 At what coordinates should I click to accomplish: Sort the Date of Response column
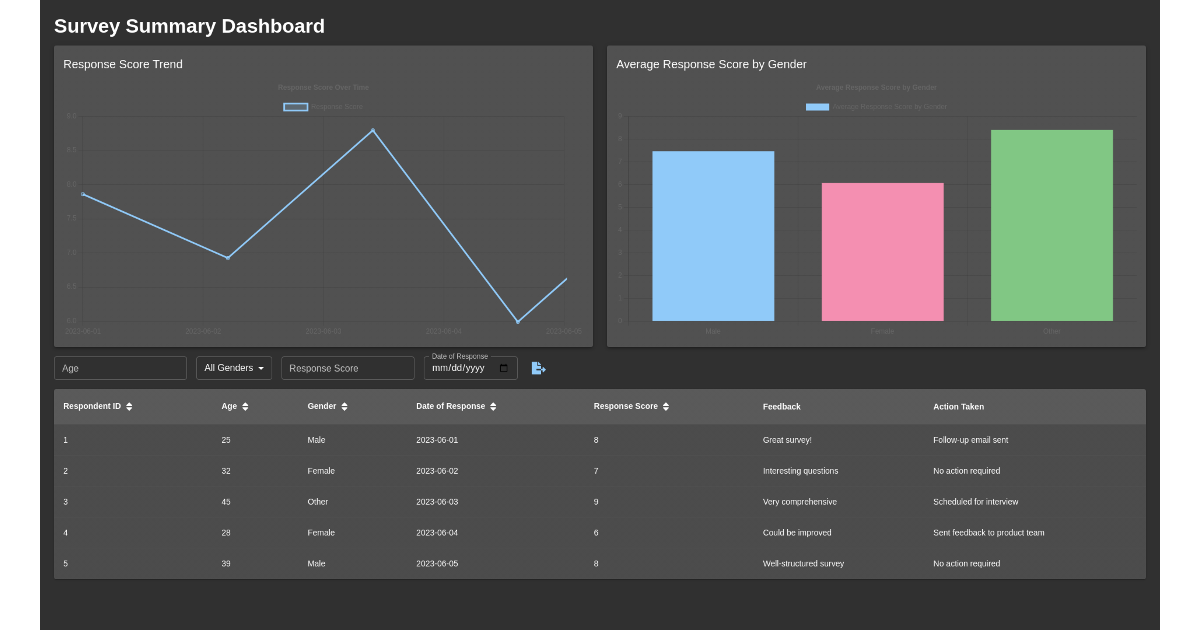(493, 407)
